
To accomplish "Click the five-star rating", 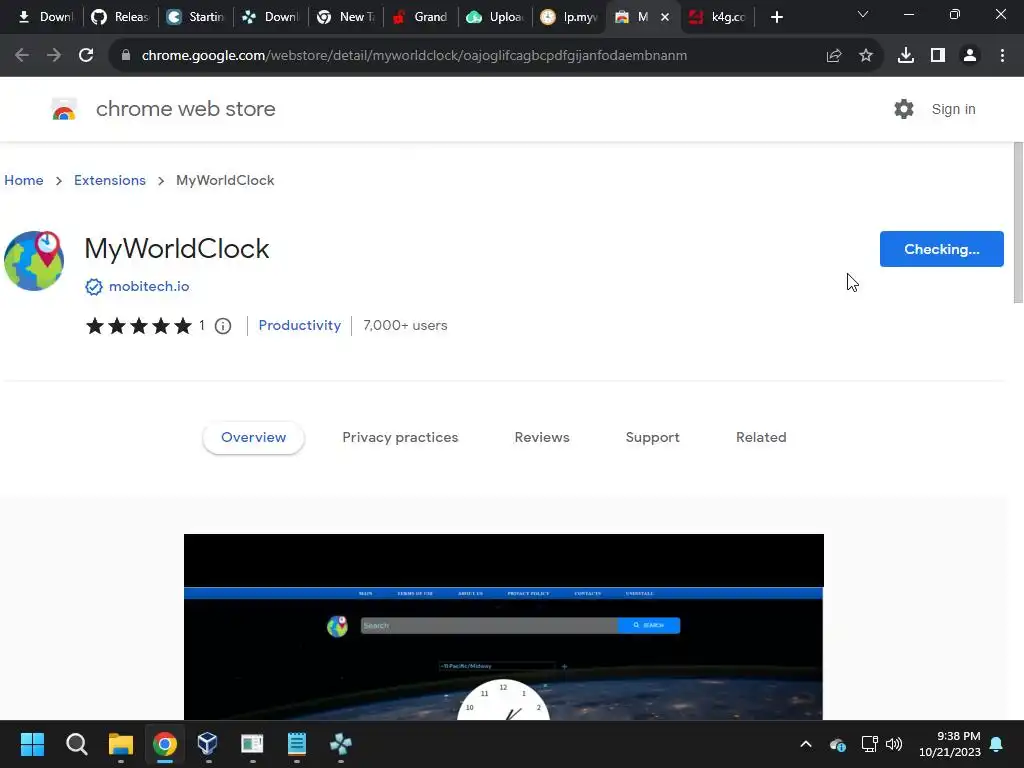I will pos(139,326).
